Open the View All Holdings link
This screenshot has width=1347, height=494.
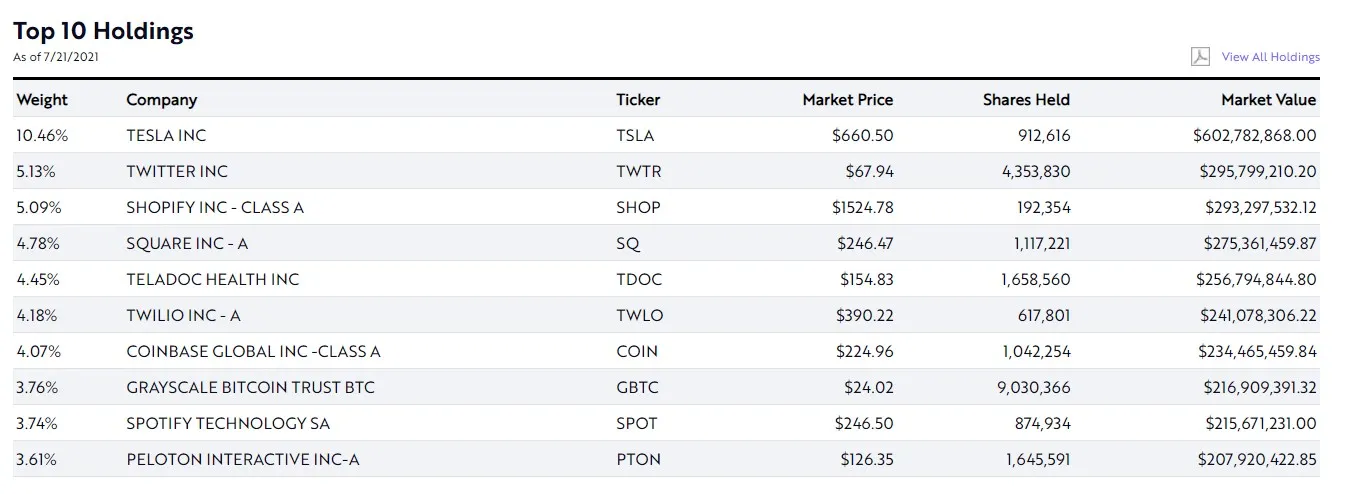pyautogui.click(x=1270, y=57)
